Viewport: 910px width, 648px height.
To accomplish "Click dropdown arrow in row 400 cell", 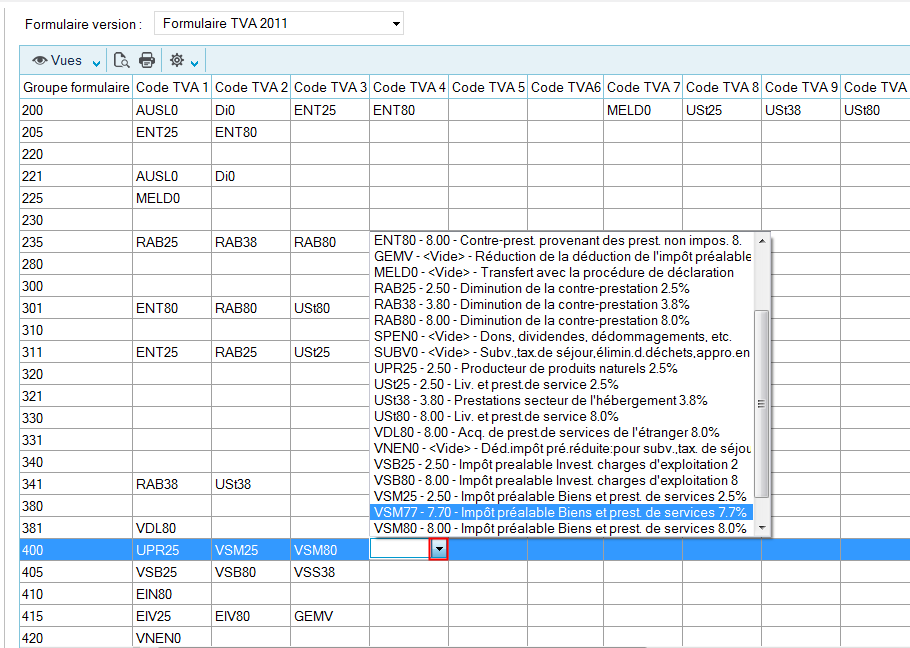I will click(x=437, y=549).
